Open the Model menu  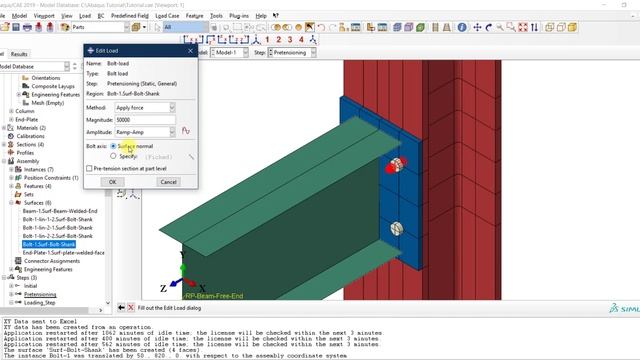[x=19, y=16]
